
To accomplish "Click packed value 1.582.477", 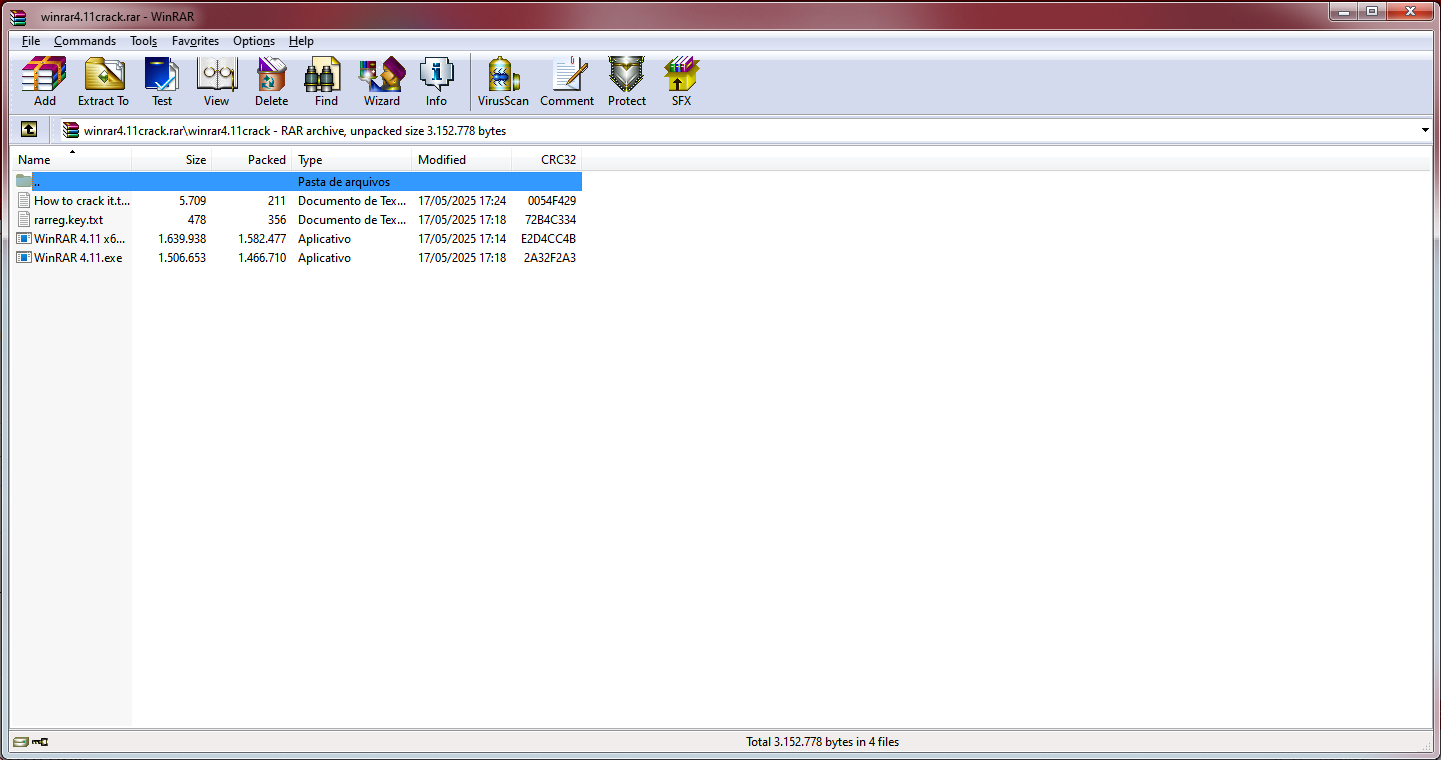I will click(262, 238).
